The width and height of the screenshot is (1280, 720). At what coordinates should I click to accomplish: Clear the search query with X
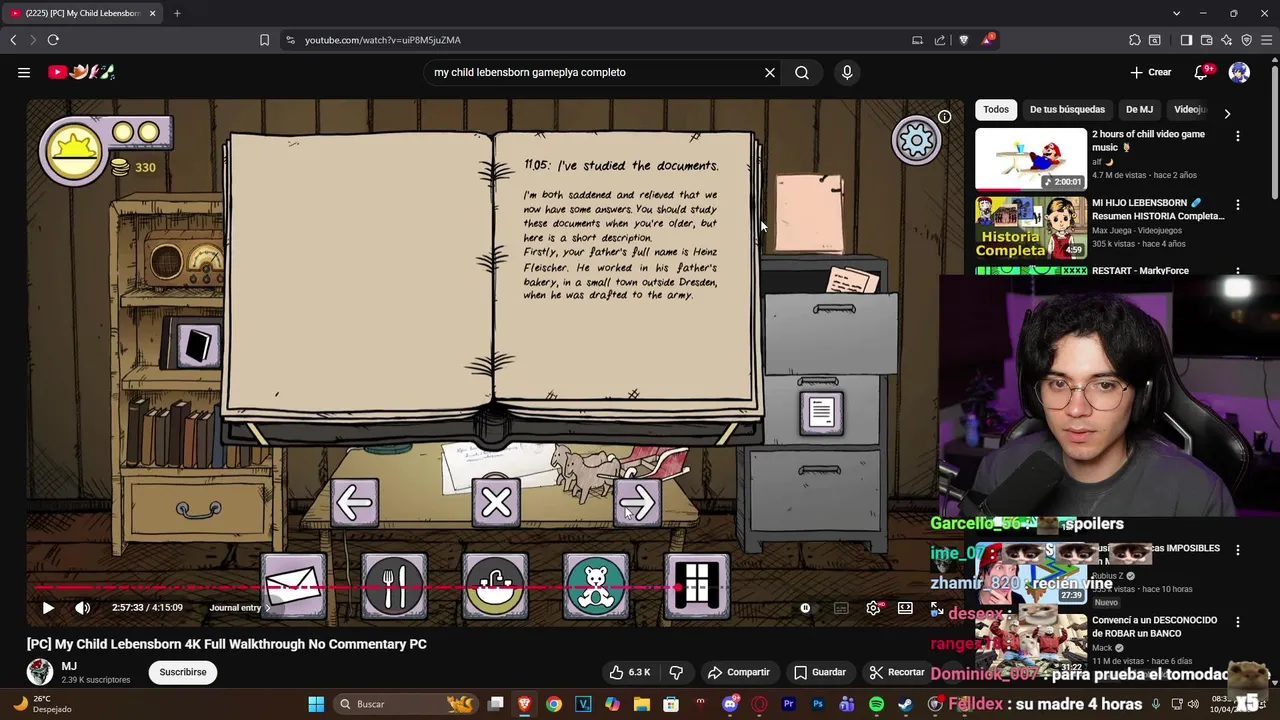pos(770,72)
